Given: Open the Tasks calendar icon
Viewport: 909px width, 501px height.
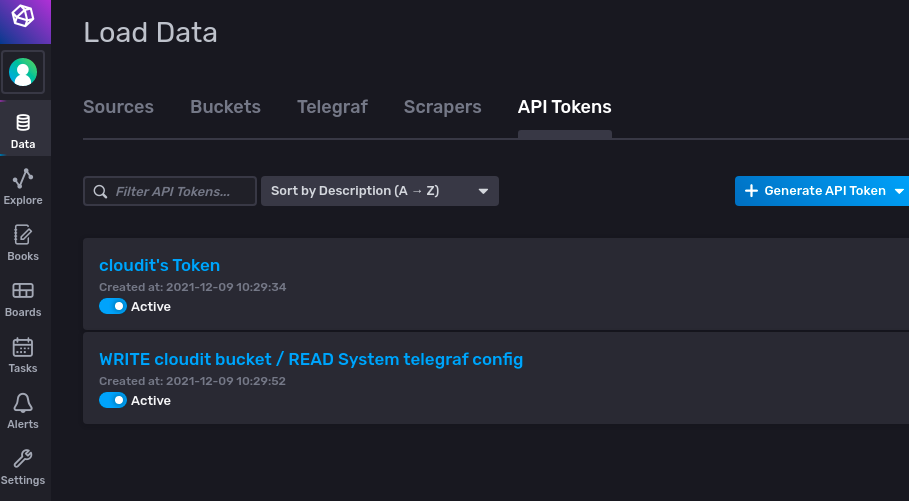Looking at the screenshot, I should 23,347.
